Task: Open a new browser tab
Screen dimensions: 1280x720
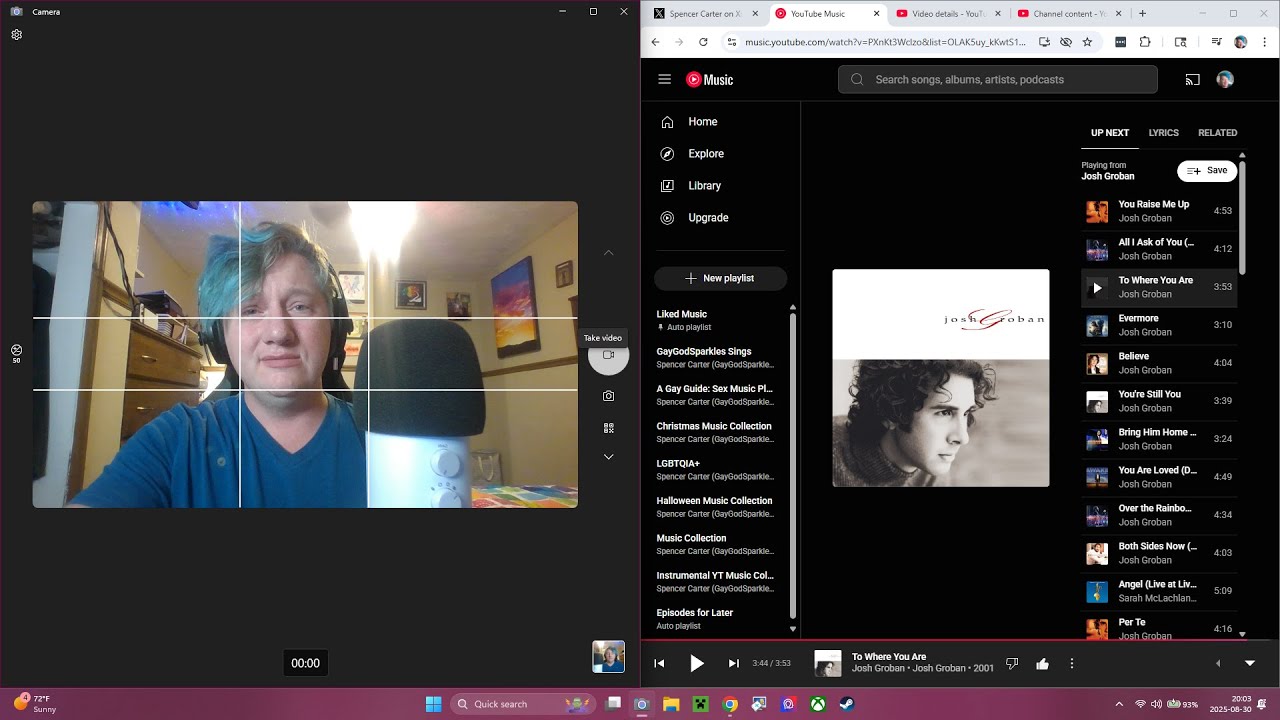Action: coord(1142,13)
